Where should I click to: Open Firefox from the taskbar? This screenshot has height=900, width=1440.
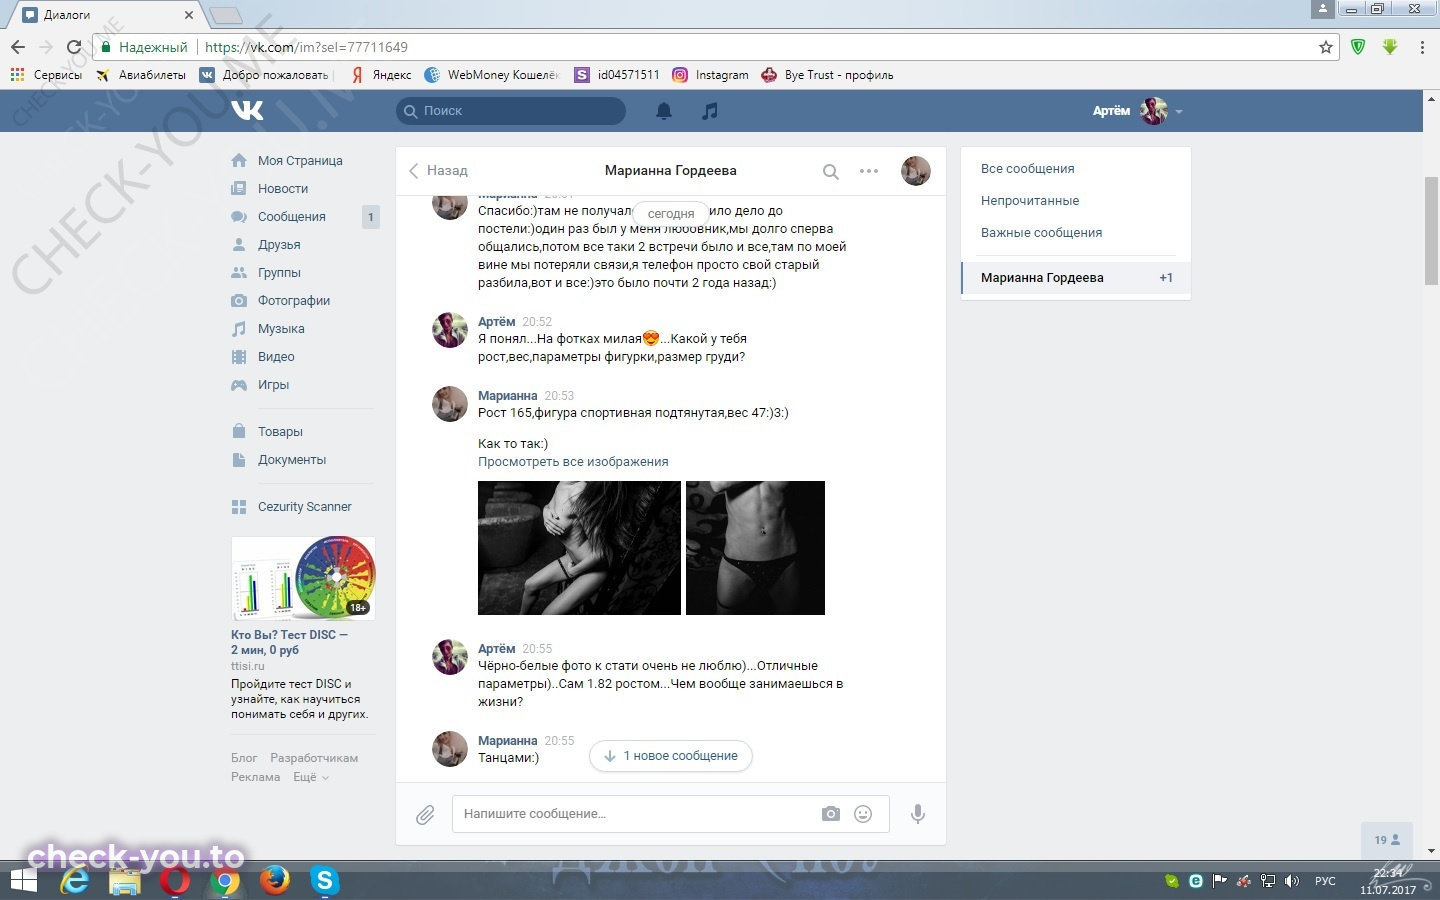(274, 881)
